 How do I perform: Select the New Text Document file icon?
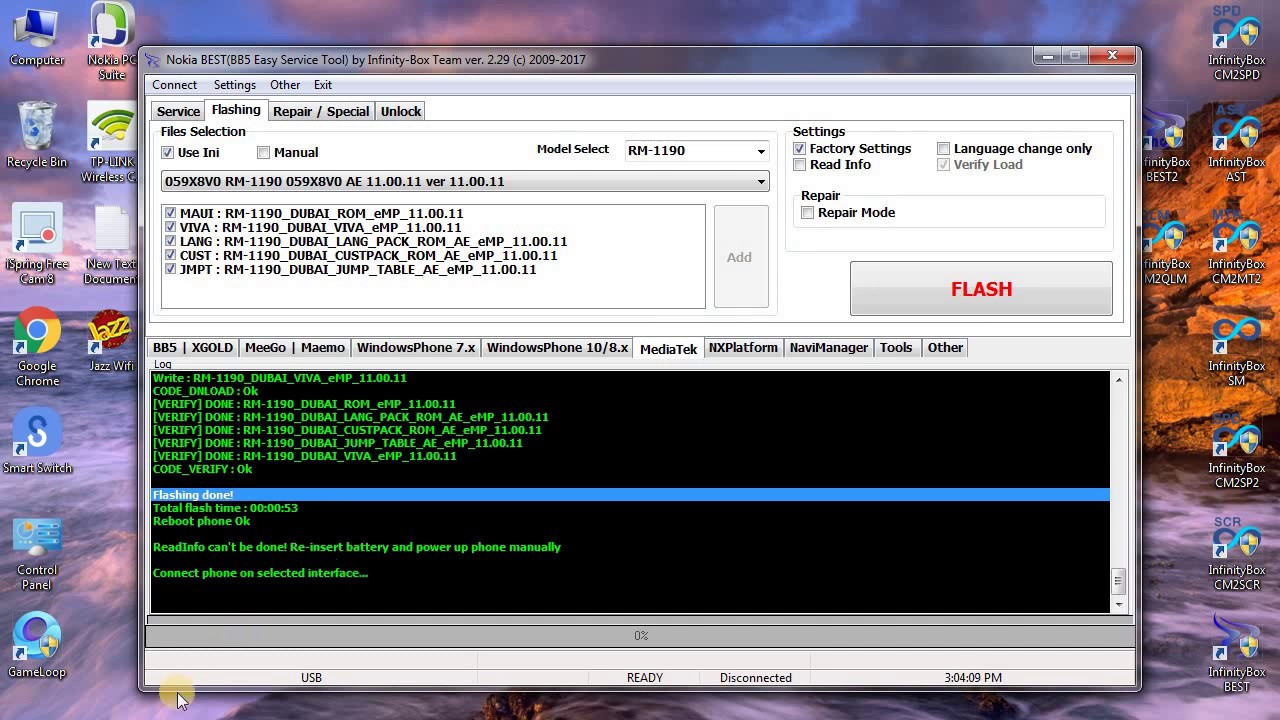pos(112,245)
